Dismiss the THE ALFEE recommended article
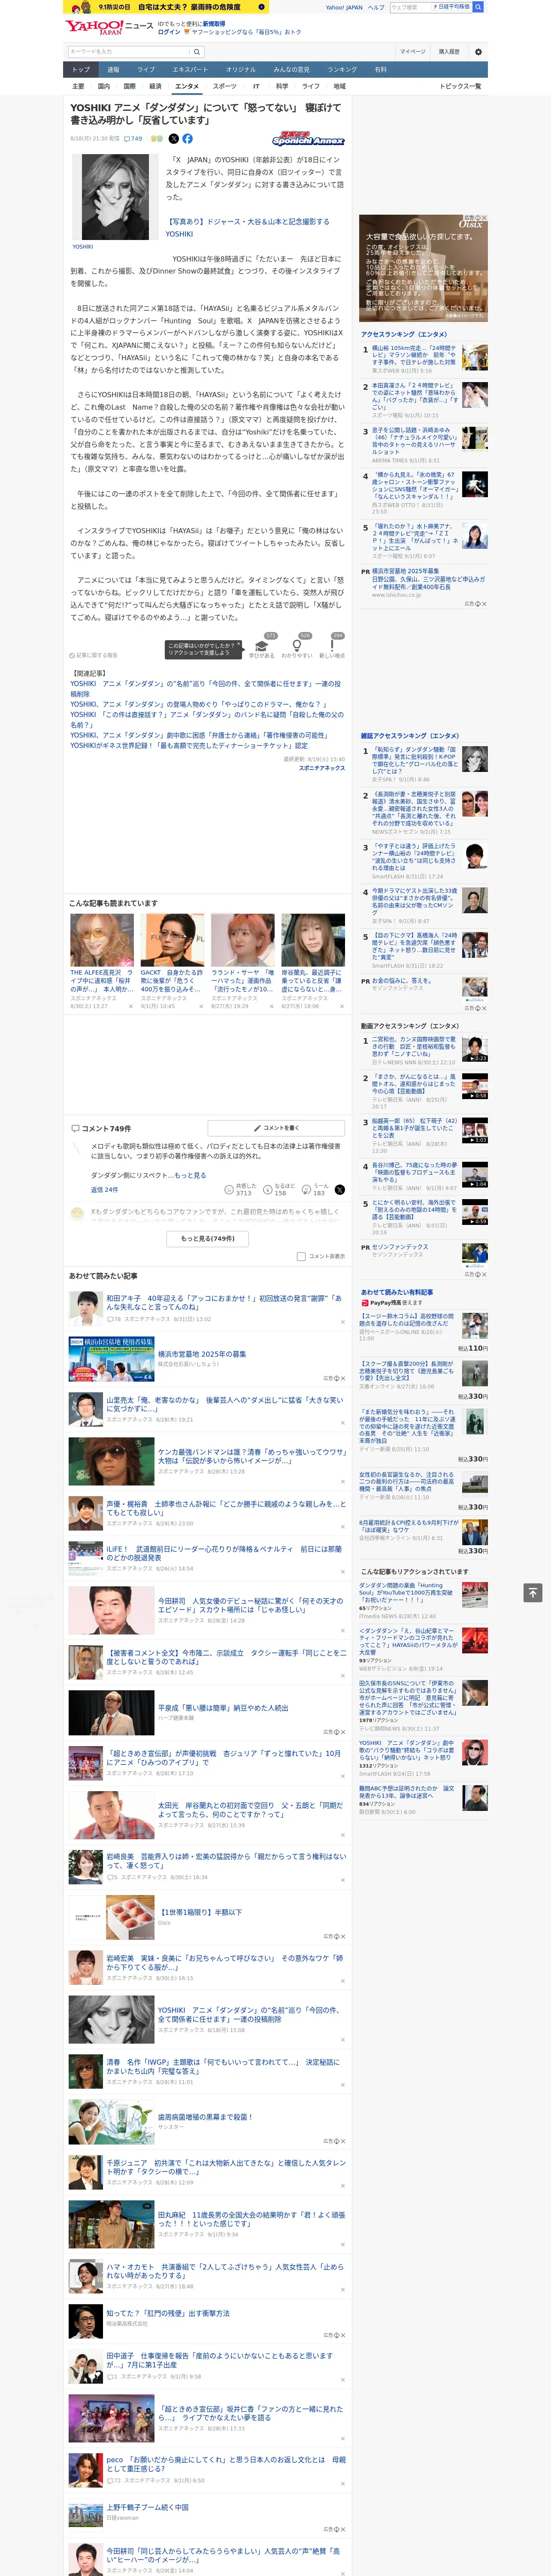 point(131,1006)
